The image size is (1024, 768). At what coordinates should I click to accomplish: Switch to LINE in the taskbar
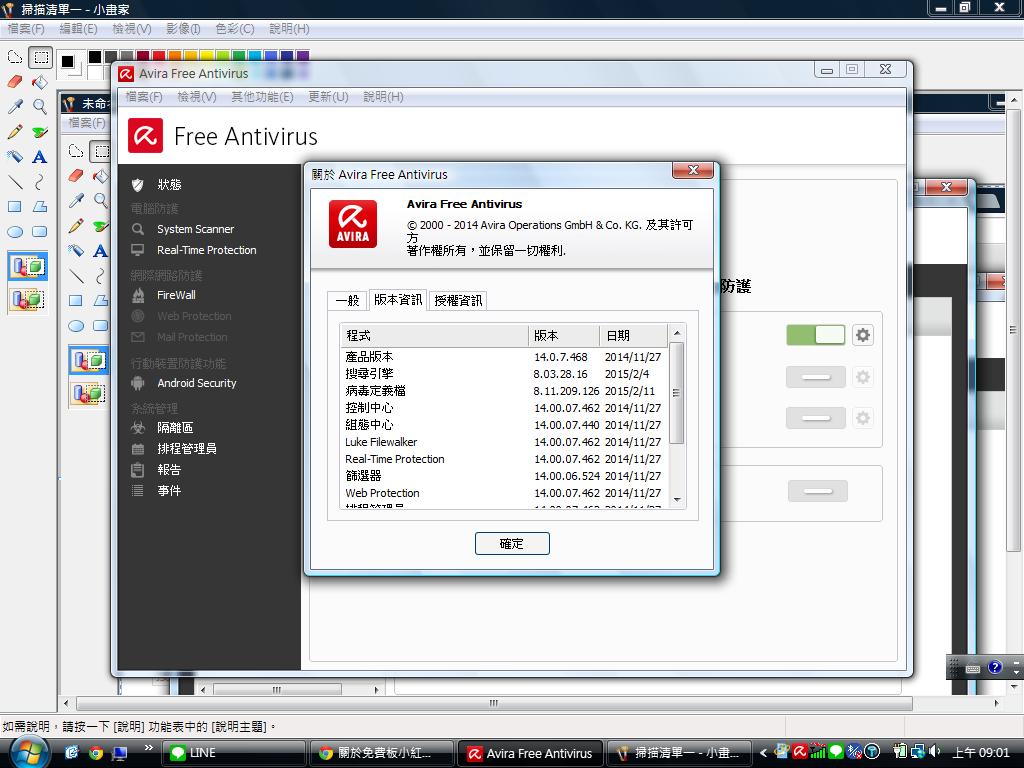[x=234, y=753]
